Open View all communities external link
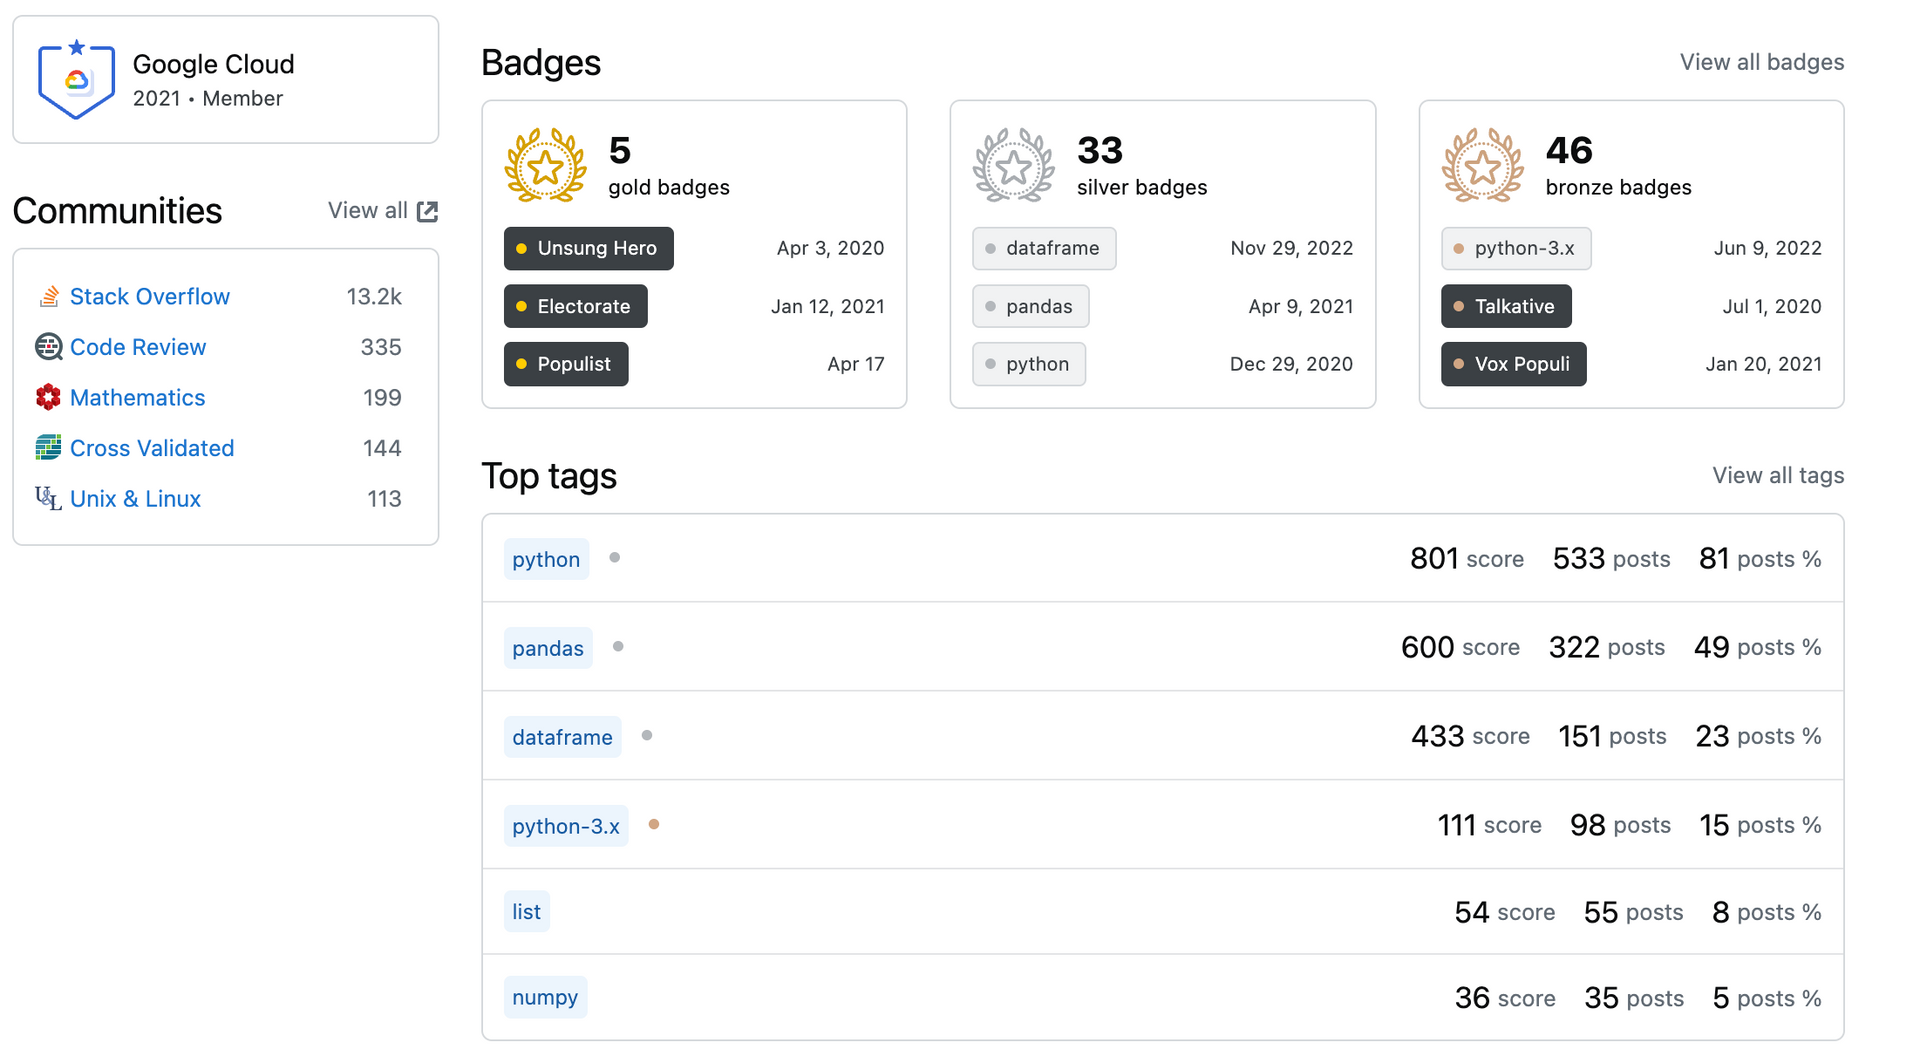The width and height of the screenshot is (1920, 1050). (x=383, y=211)
